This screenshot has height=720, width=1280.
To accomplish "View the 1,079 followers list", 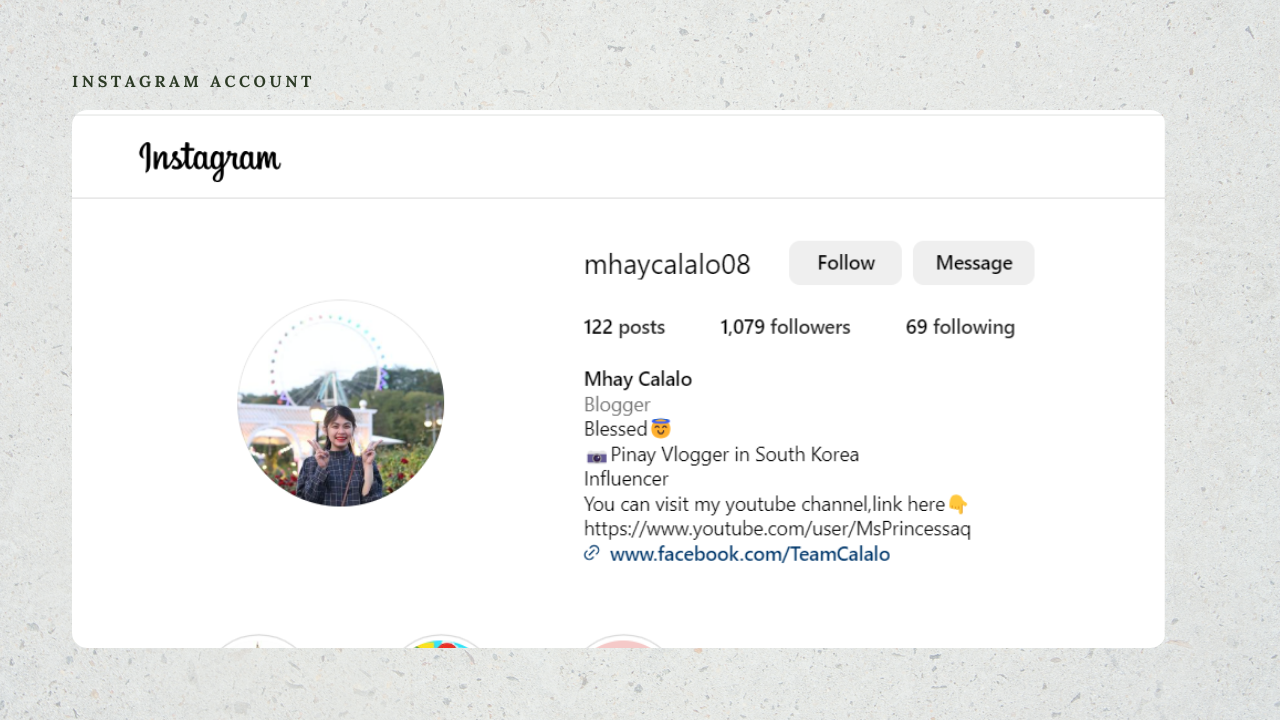I will [x=785, y=327].
